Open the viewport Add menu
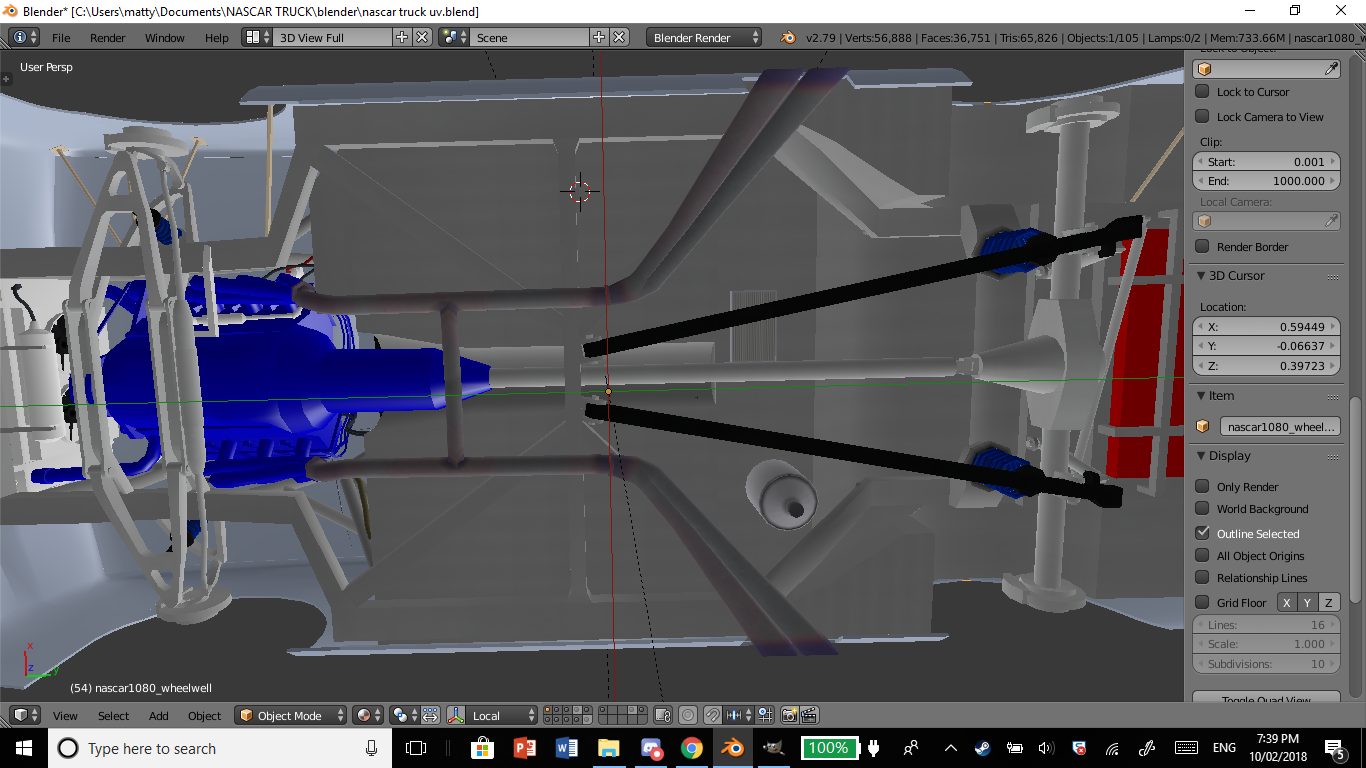Viewport: 1366px width, 768px height. pyautogui.click(x=159, y=716)
